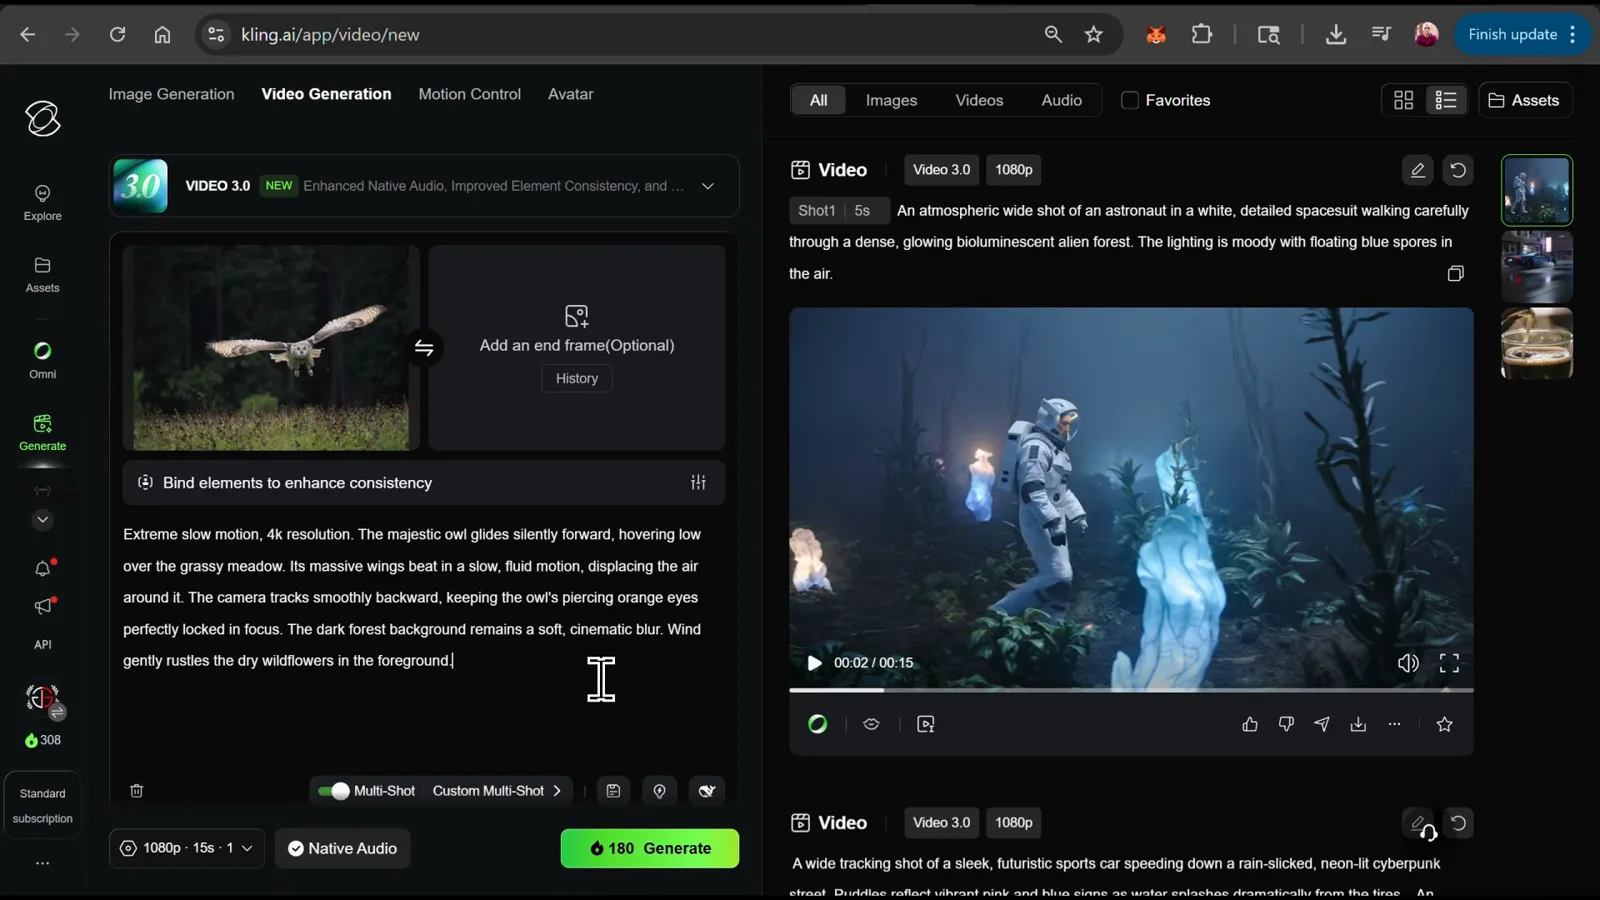
Task: Regenerate the astronaut video
Action: click(1458, 170)
